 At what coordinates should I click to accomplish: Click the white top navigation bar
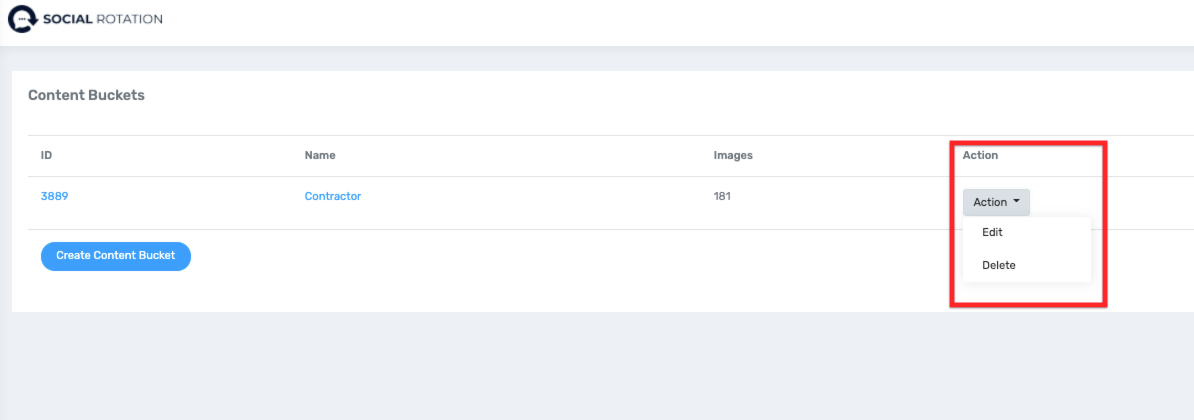click(x=600, y=22)
